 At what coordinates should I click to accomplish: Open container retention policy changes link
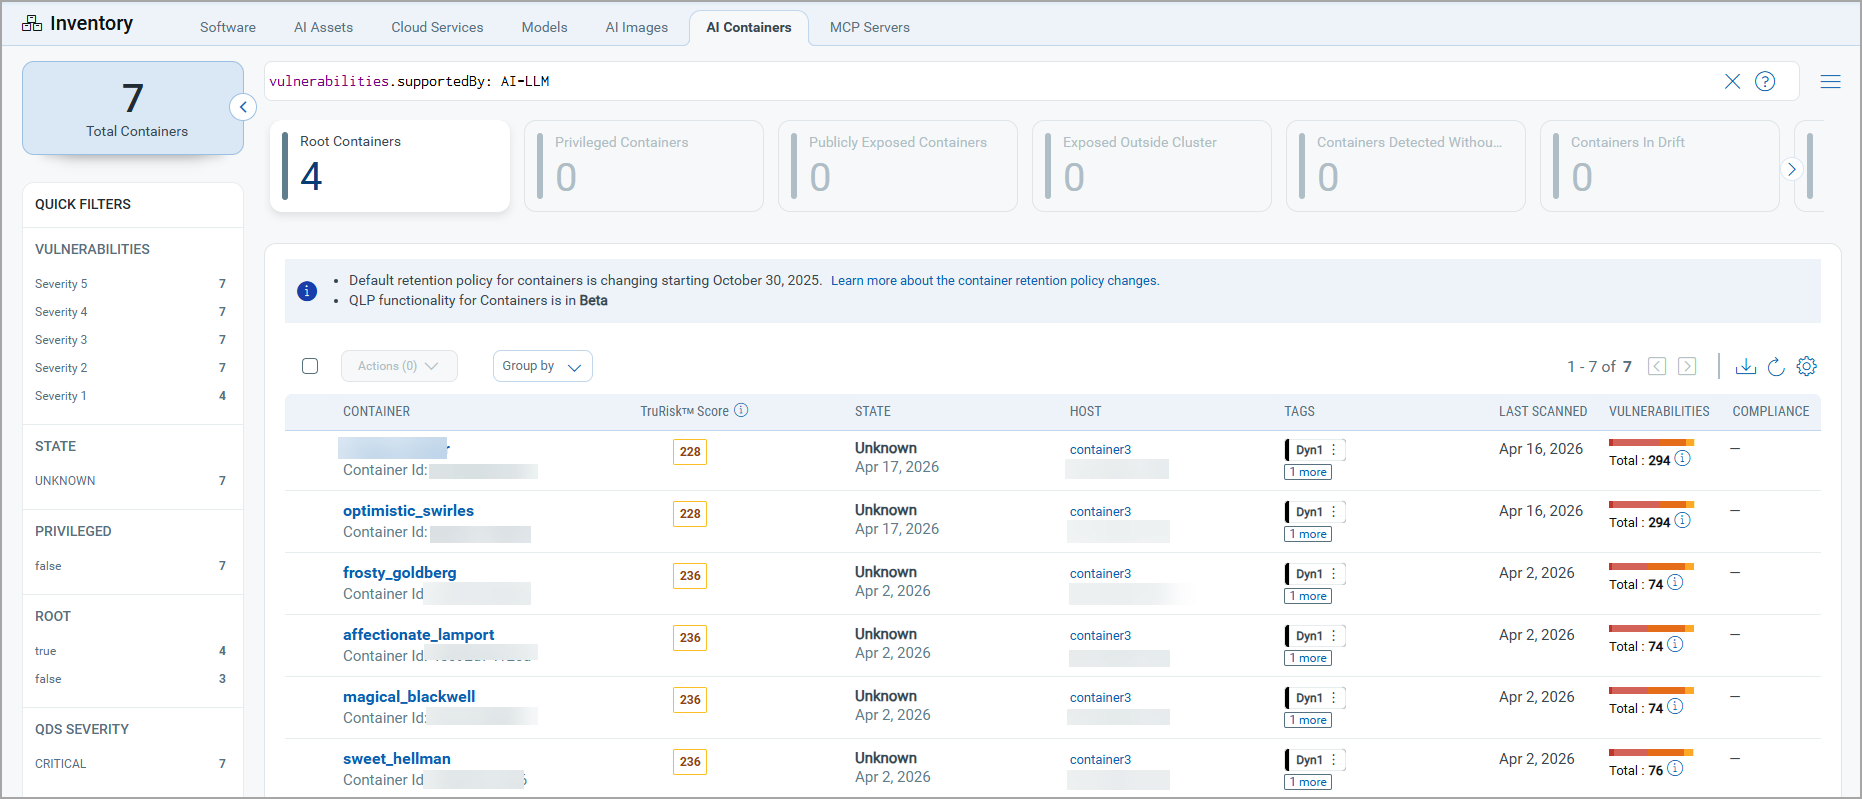coord(995,281)
